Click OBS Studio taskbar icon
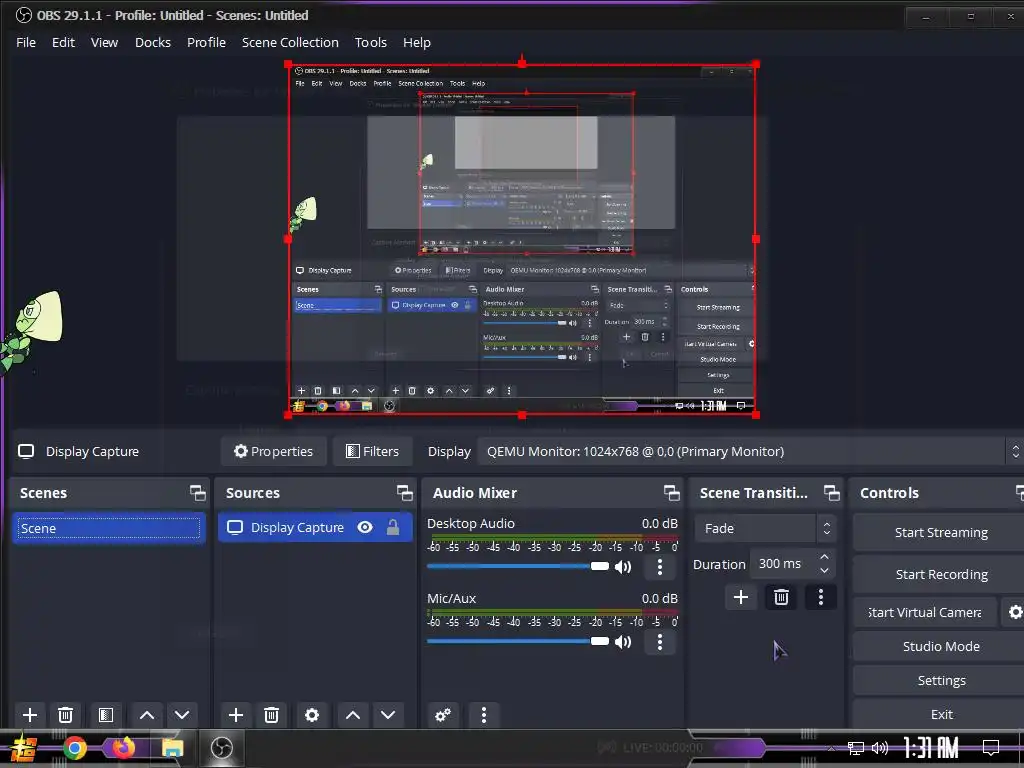Screen dimensions: 1024x768 [x=221, y=748]
